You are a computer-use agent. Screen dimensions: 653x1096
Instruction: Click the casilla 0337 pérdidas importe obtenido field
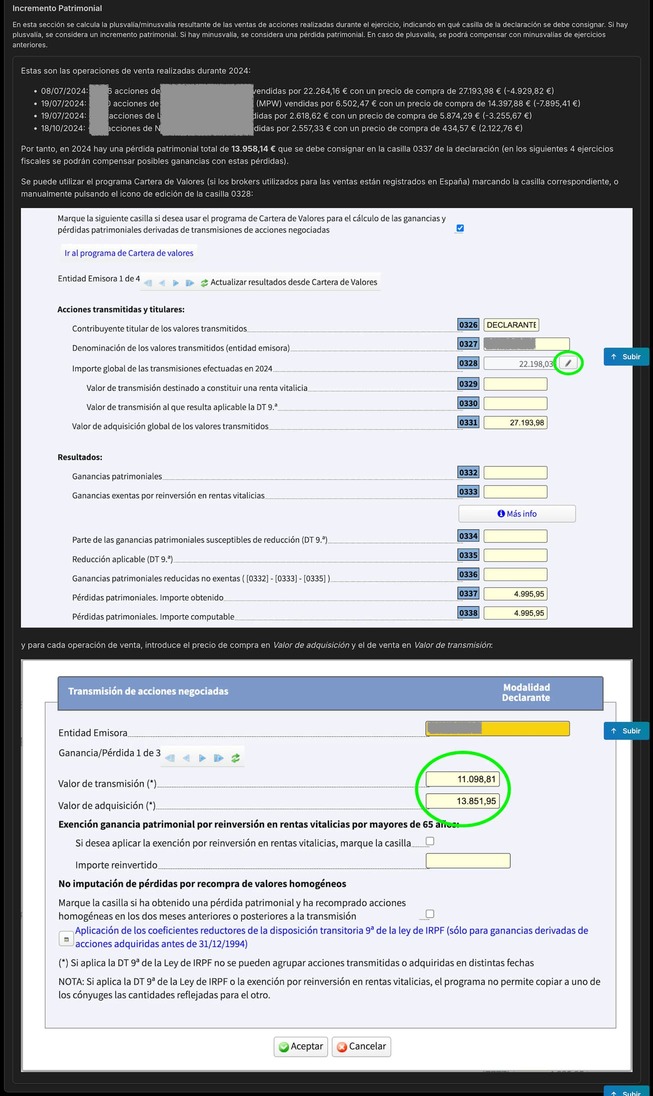pyautogui.click(x=515, y=593)
